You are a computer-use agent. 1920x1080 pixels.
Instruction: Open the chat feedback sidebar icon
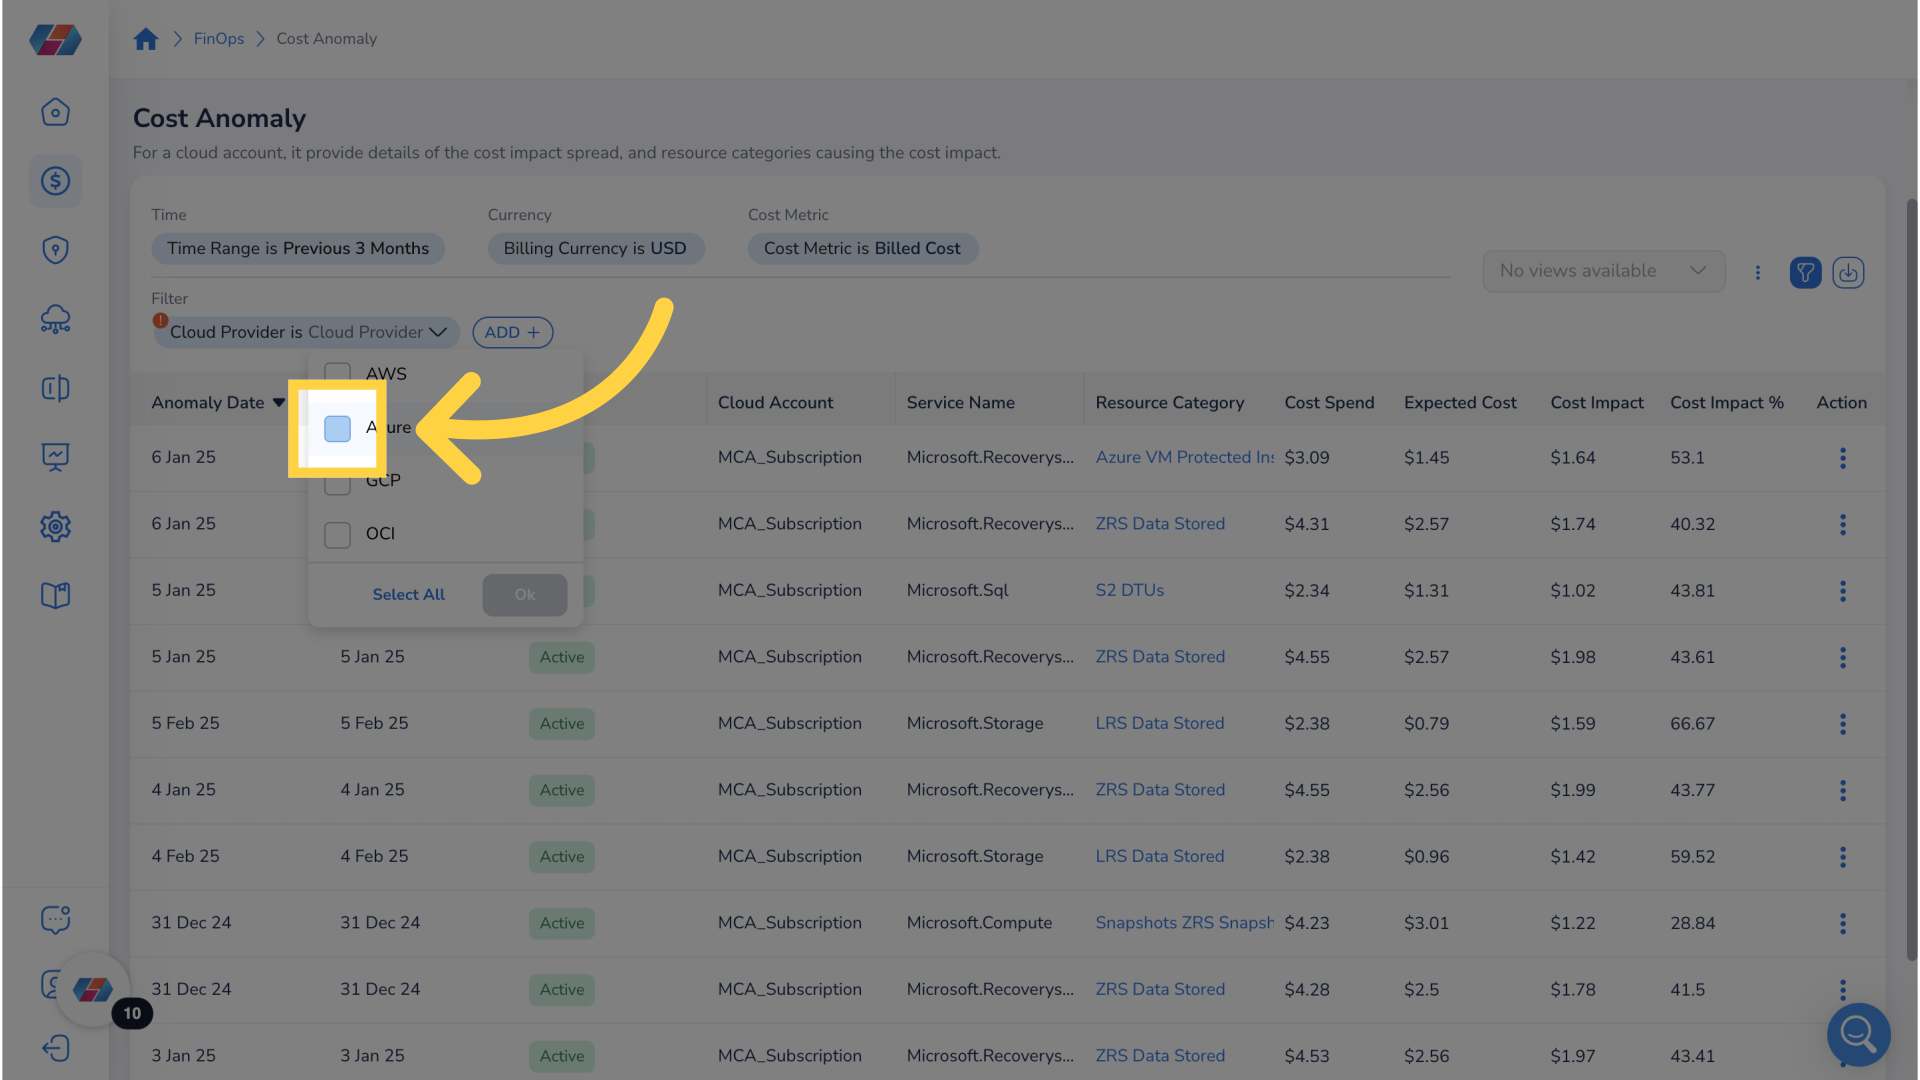tap(55, 919)
